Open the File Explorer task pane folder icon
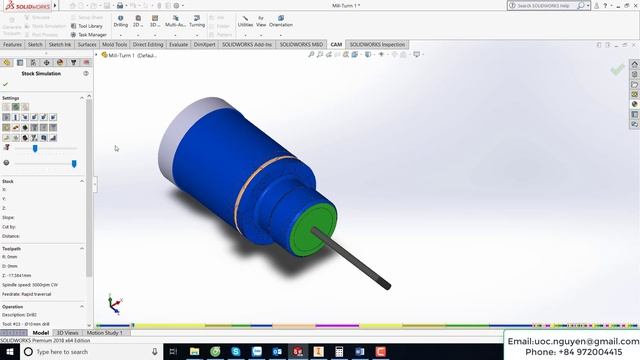 634,84
